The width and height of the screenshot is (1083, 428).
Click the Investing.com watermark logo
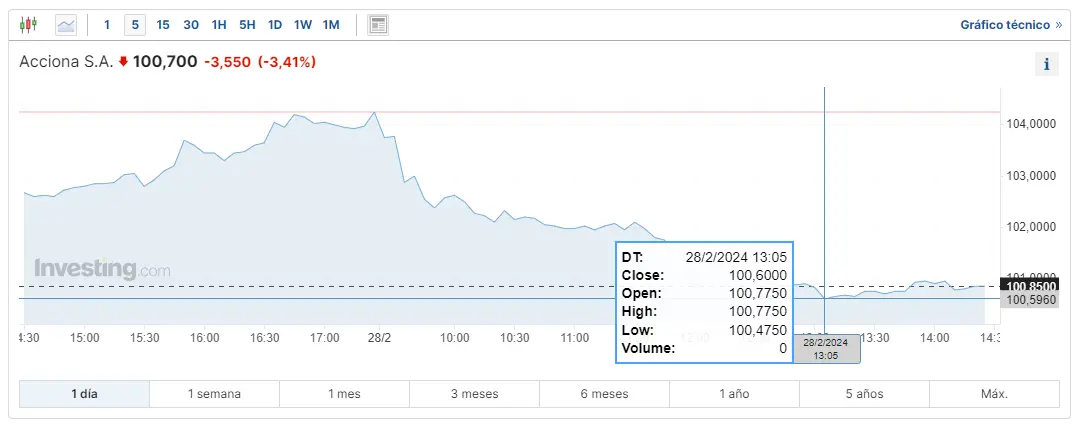click(x=102, y=269)
